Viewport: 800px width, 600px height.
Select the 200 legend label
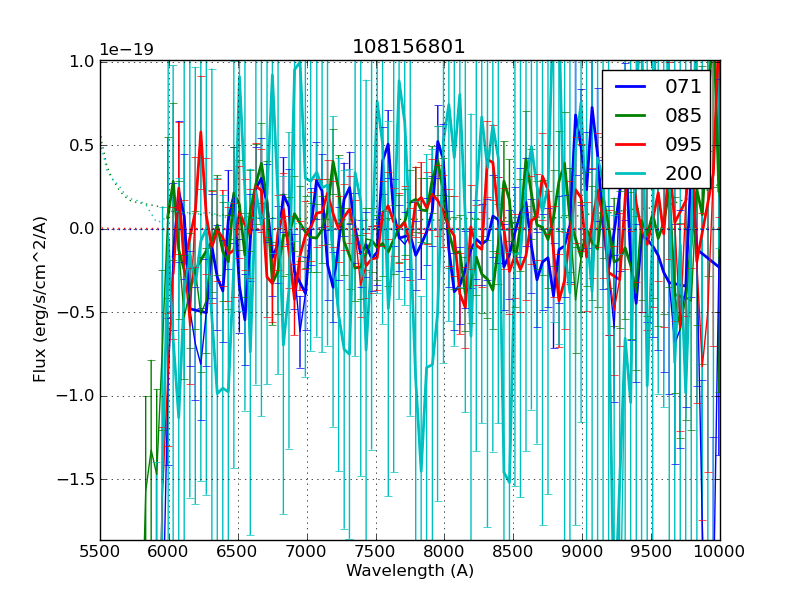[683, 173]
